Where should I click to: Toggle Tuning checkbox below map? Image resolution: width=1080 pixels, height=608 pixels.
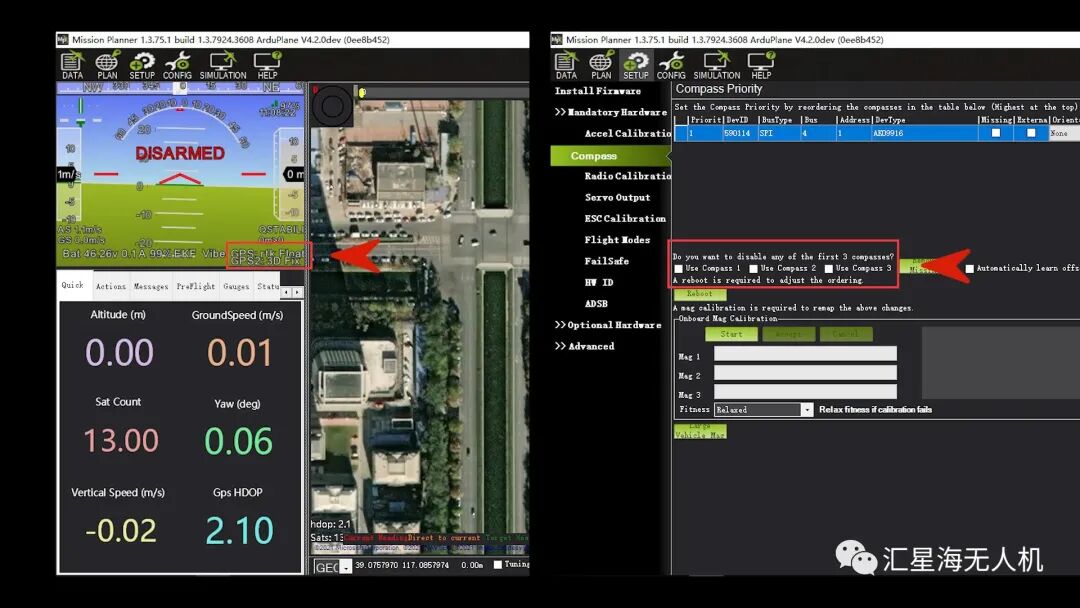click(x=497, y=565)
